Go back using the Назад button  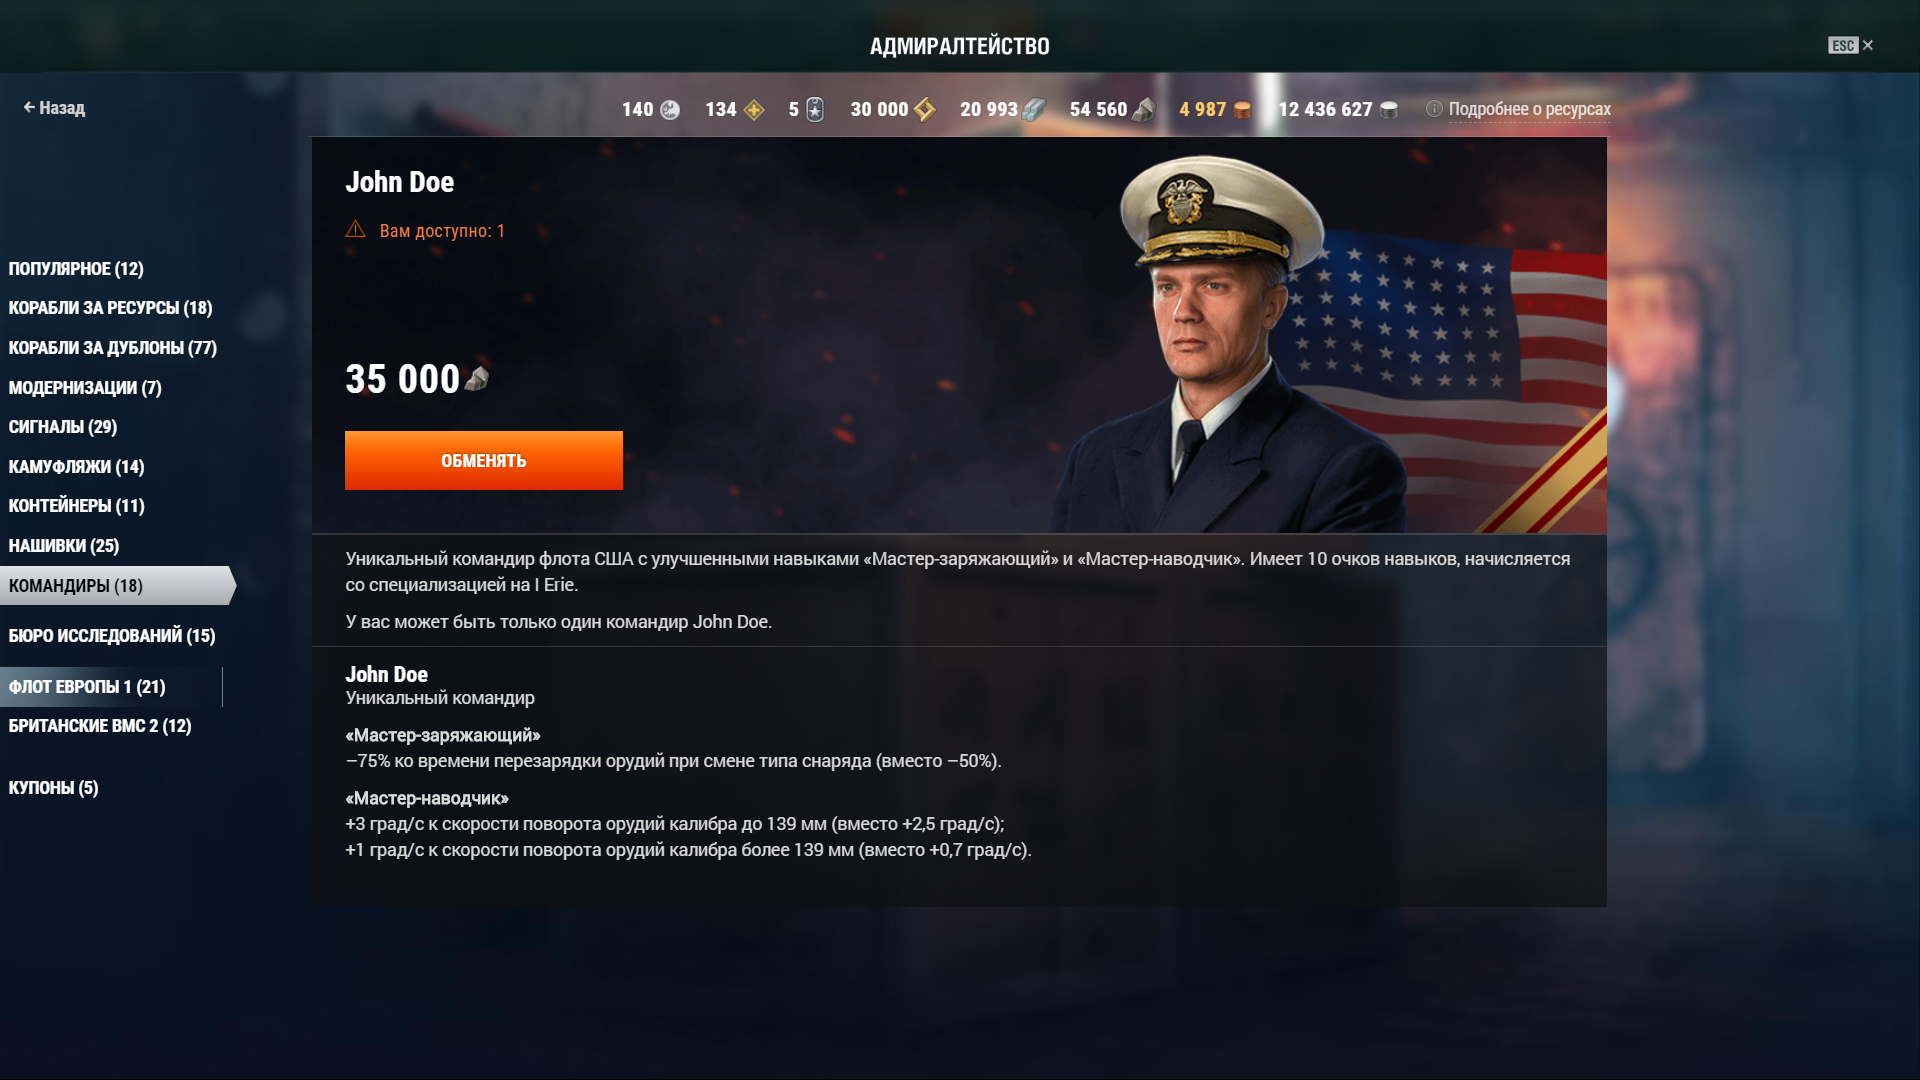click(x=54, y=107)
